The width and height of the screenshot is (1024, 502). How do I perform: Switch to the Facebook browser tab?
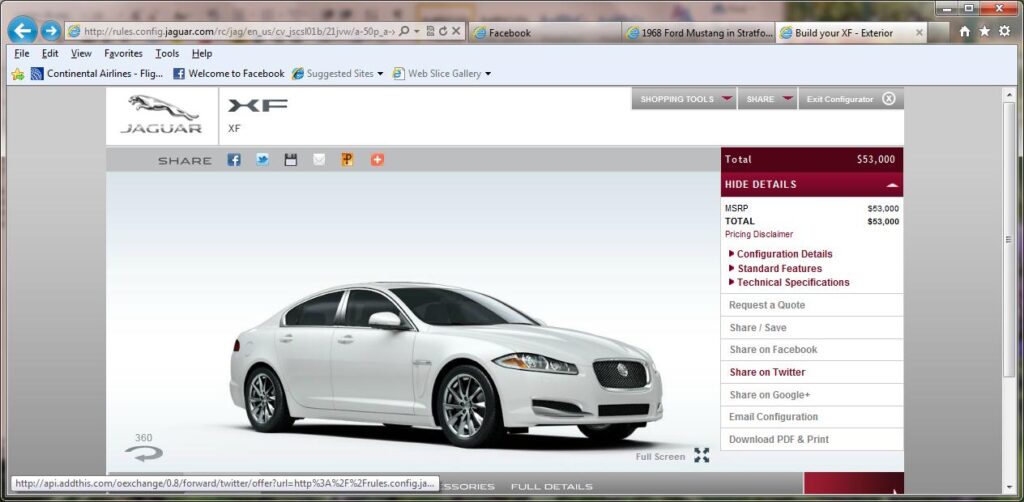pos(545,32)
